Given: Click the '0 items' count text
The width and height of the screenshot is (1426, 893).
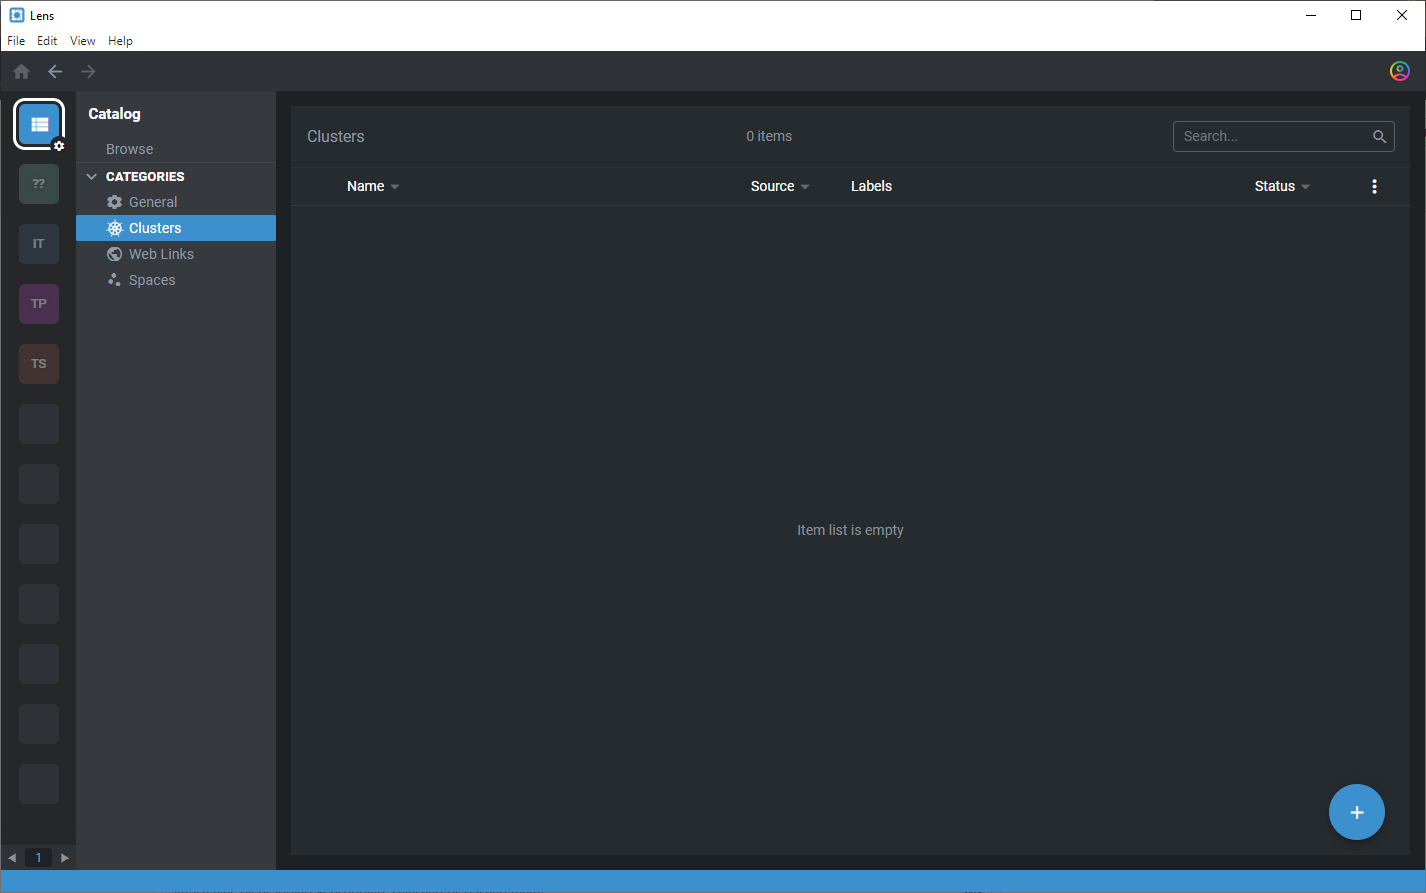Looking at the screenshot, I should [769, 136].
